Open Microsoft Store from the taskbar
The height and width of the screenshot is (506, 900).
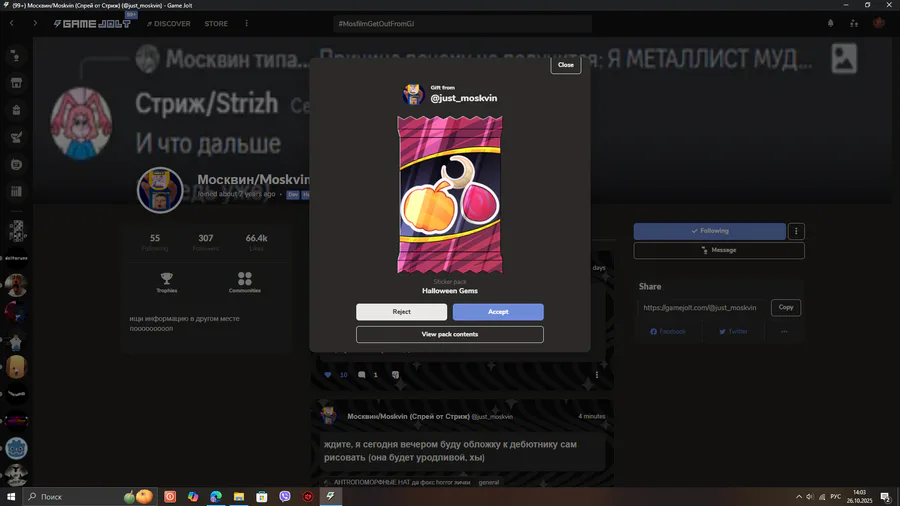click(x=262, y=497)
